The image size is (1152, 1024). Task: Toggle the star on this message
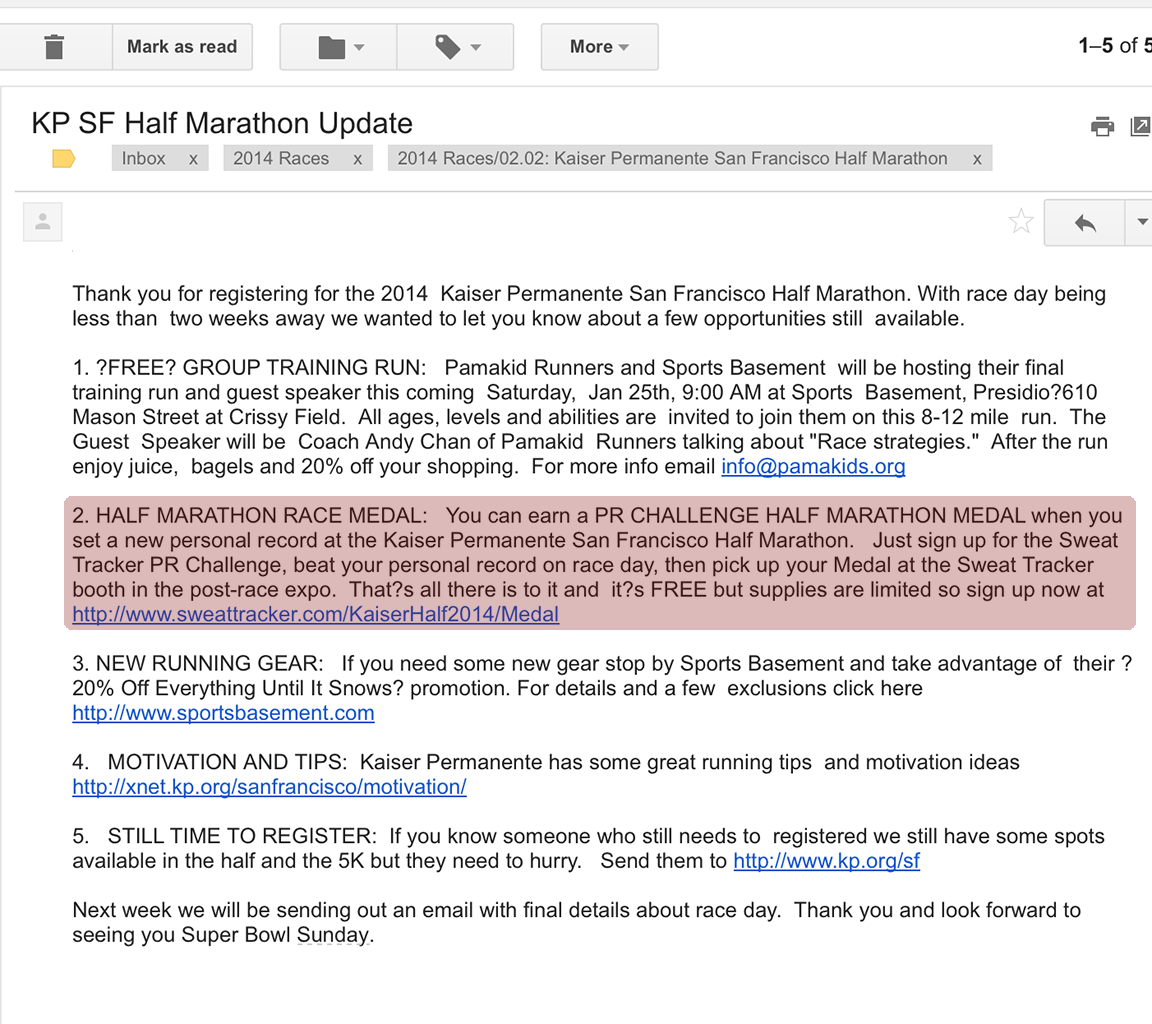1021,221
